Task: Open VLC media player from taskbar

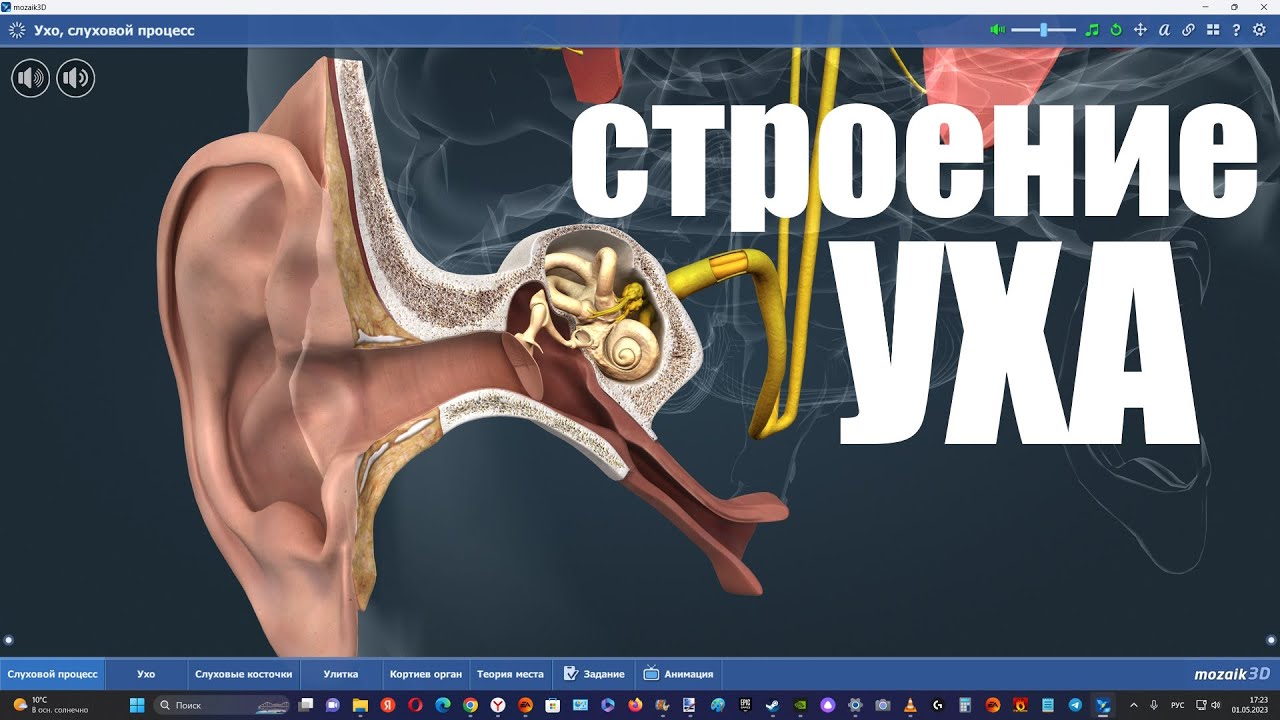Action: point(910,705)
